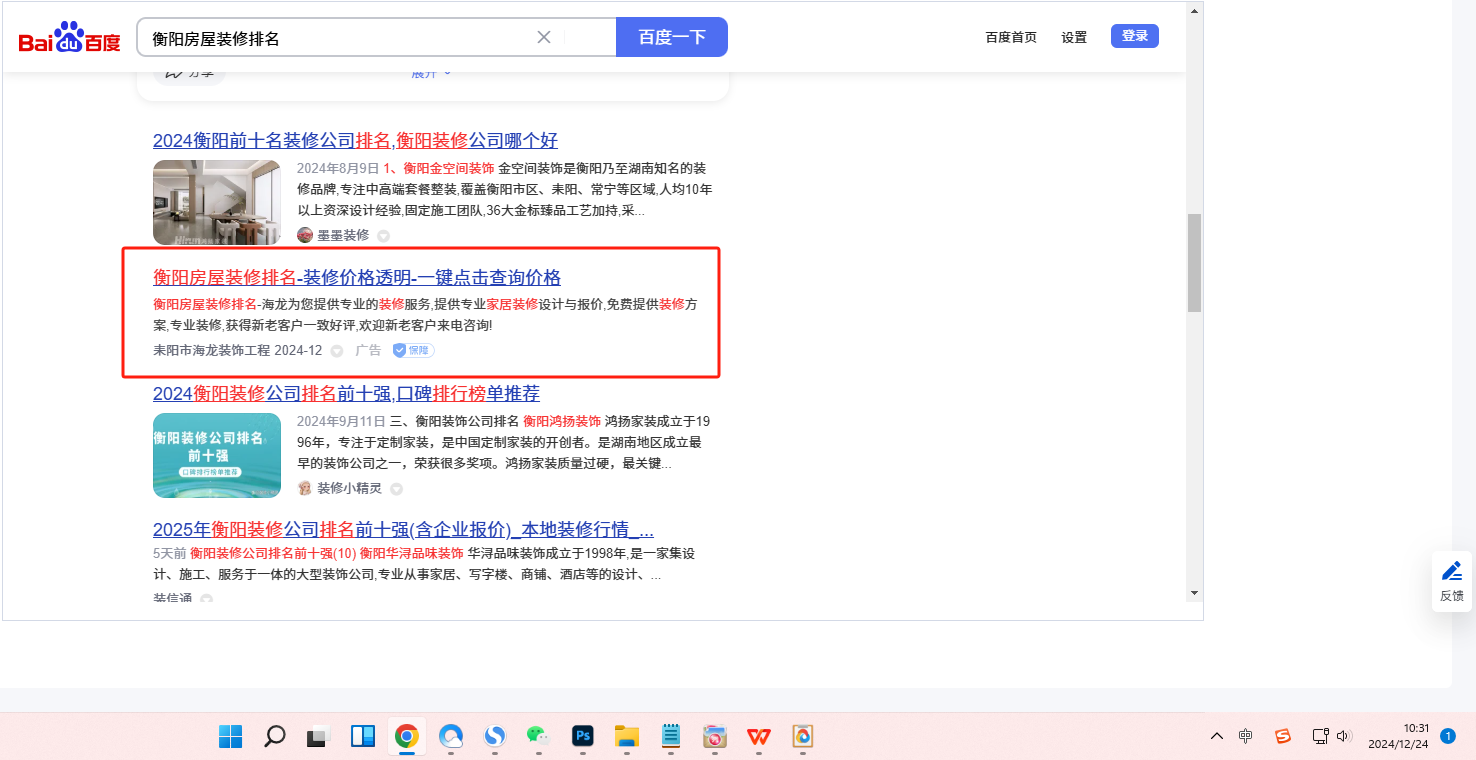Open 设置 in the top navigation
Screen dimensions: 1476x760
pos(1074,37)
